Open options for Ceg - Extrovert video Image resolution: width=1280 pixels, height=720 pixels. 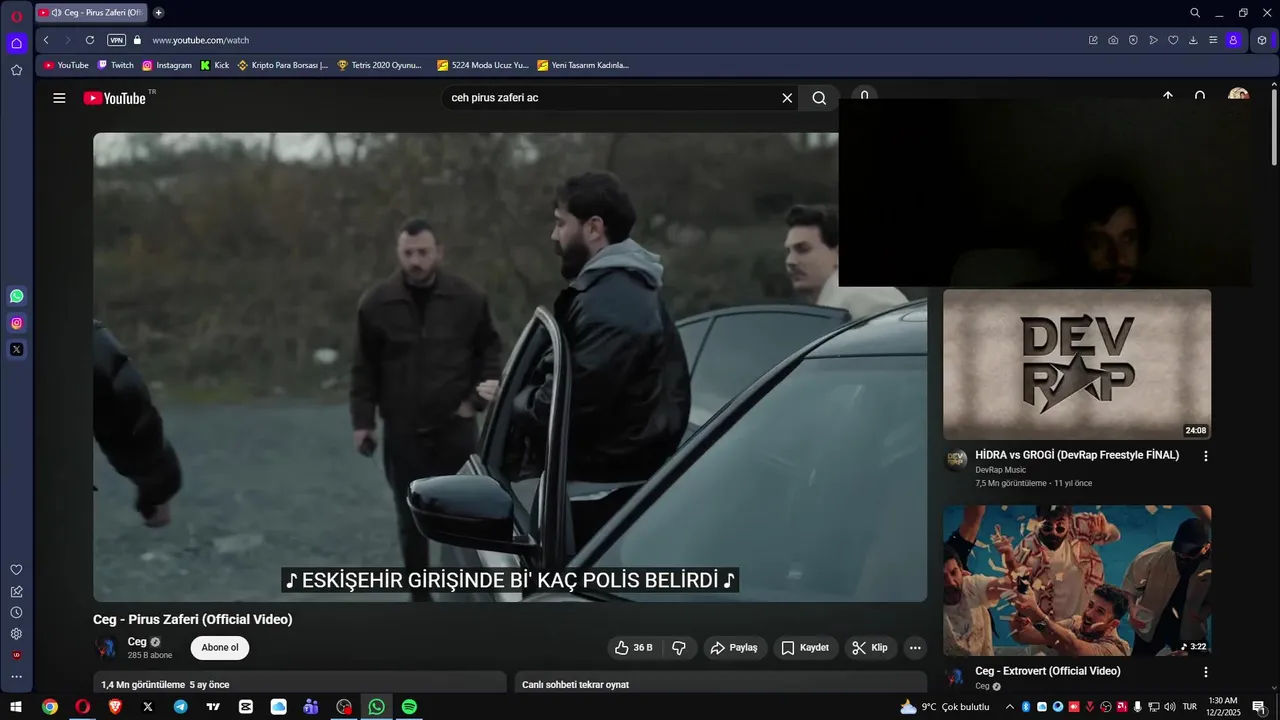coord(1205,672)
